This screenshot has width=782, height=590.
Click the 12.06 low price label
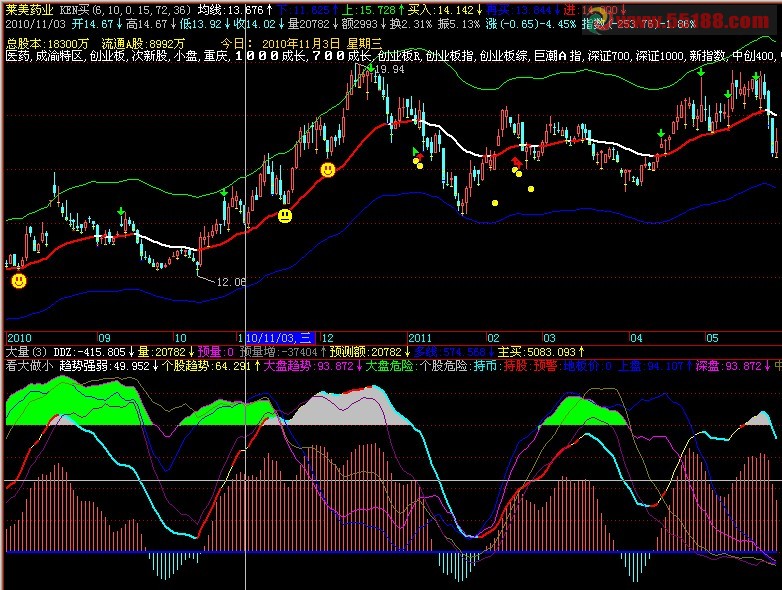click(231, 283)
